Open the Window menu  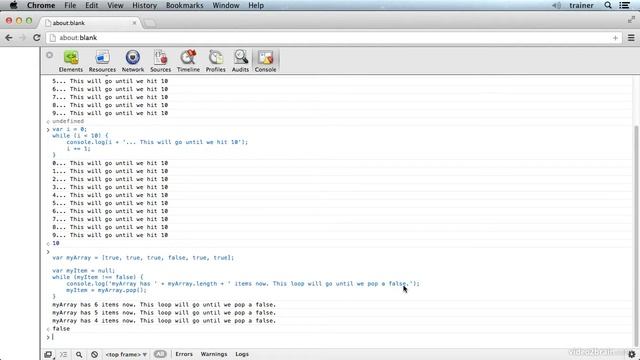[x=226, y=5]
